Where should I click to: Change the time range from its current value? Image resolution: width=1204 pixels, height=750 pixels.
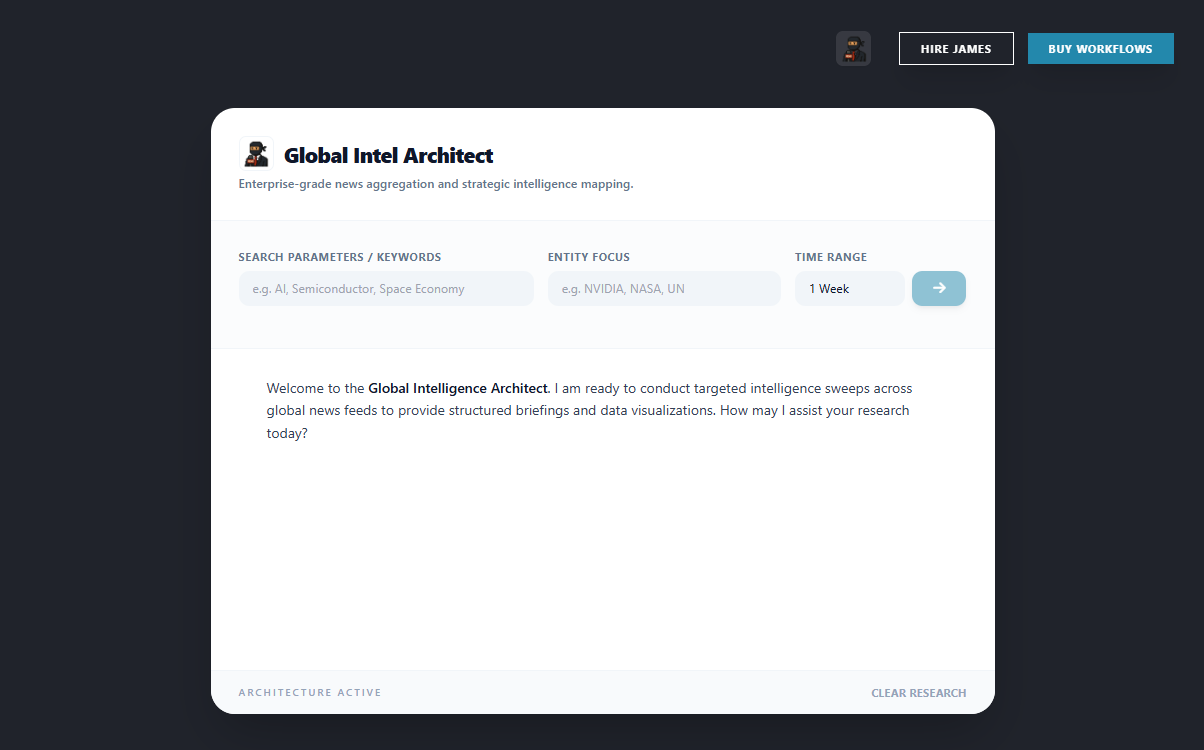coord(849,288)
